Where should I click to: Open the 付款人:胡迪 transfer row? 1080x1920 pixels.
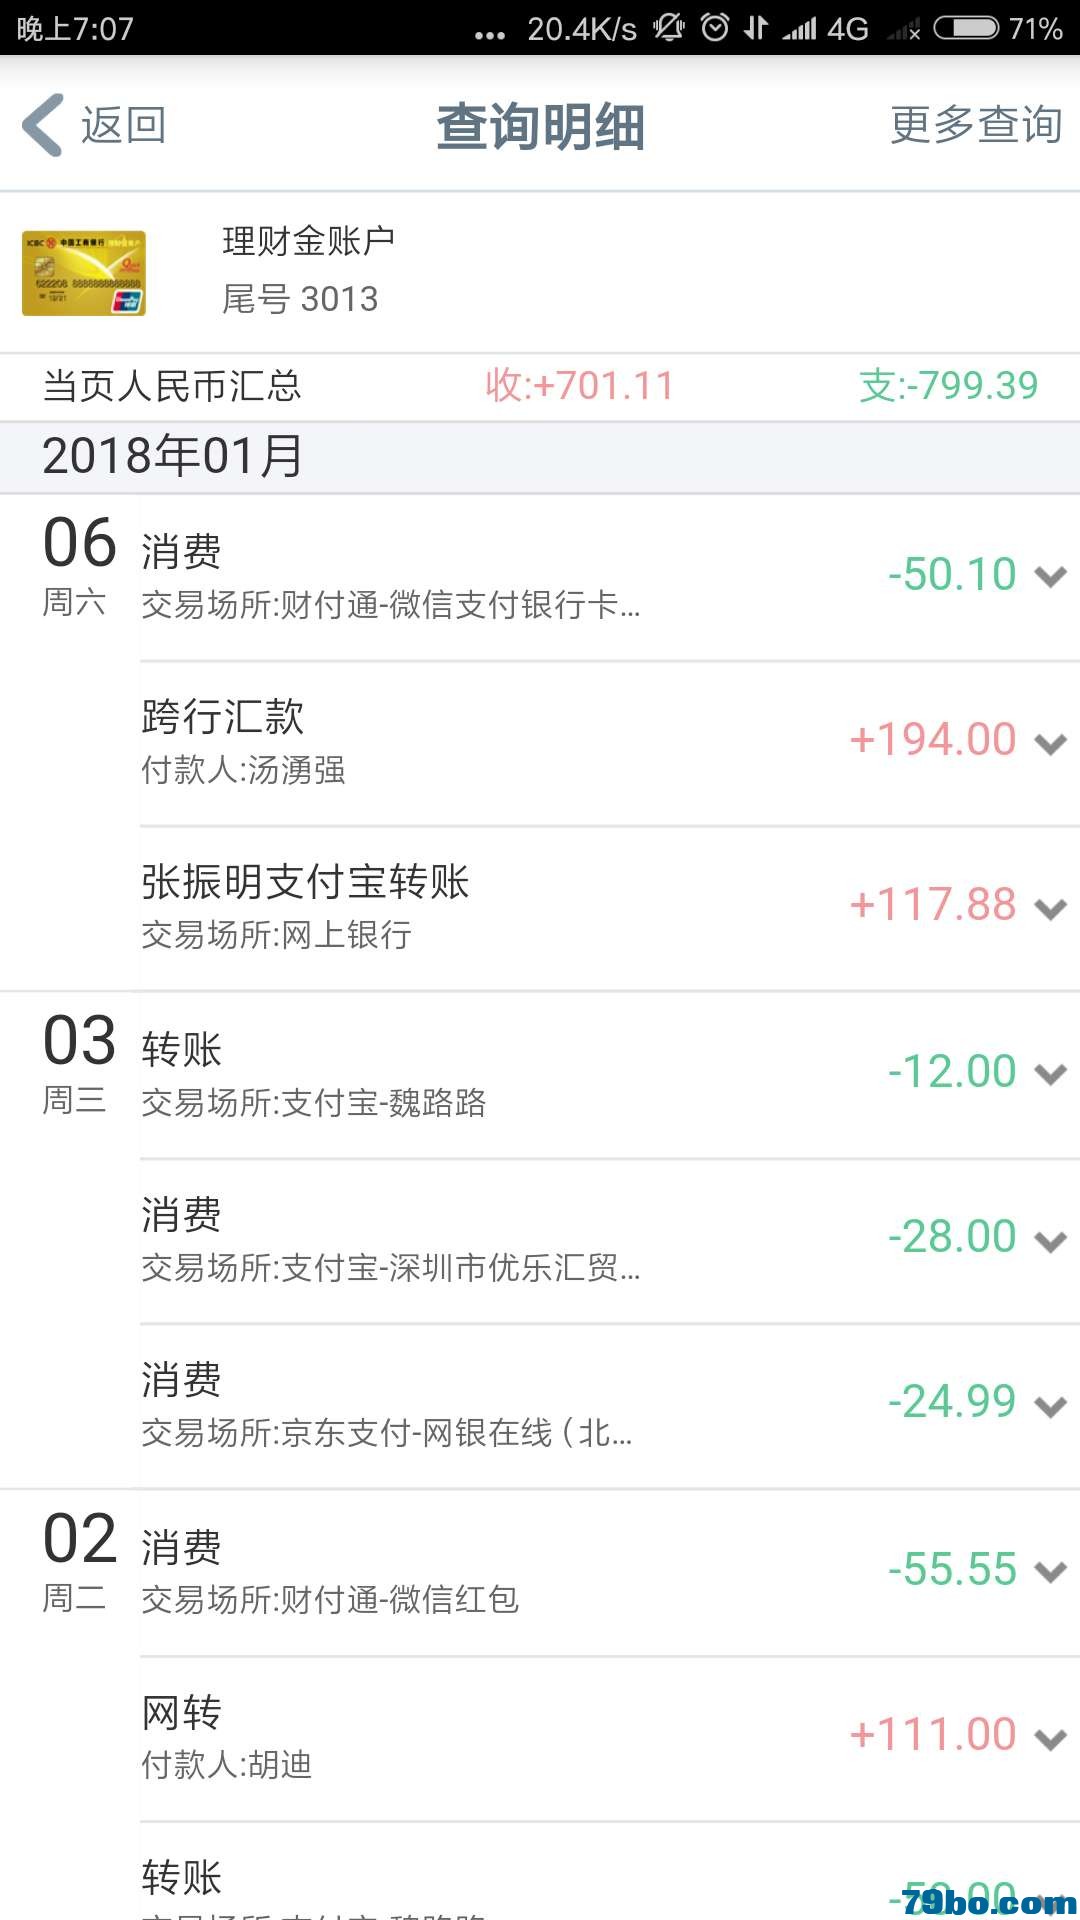(x=610, y=1739)
